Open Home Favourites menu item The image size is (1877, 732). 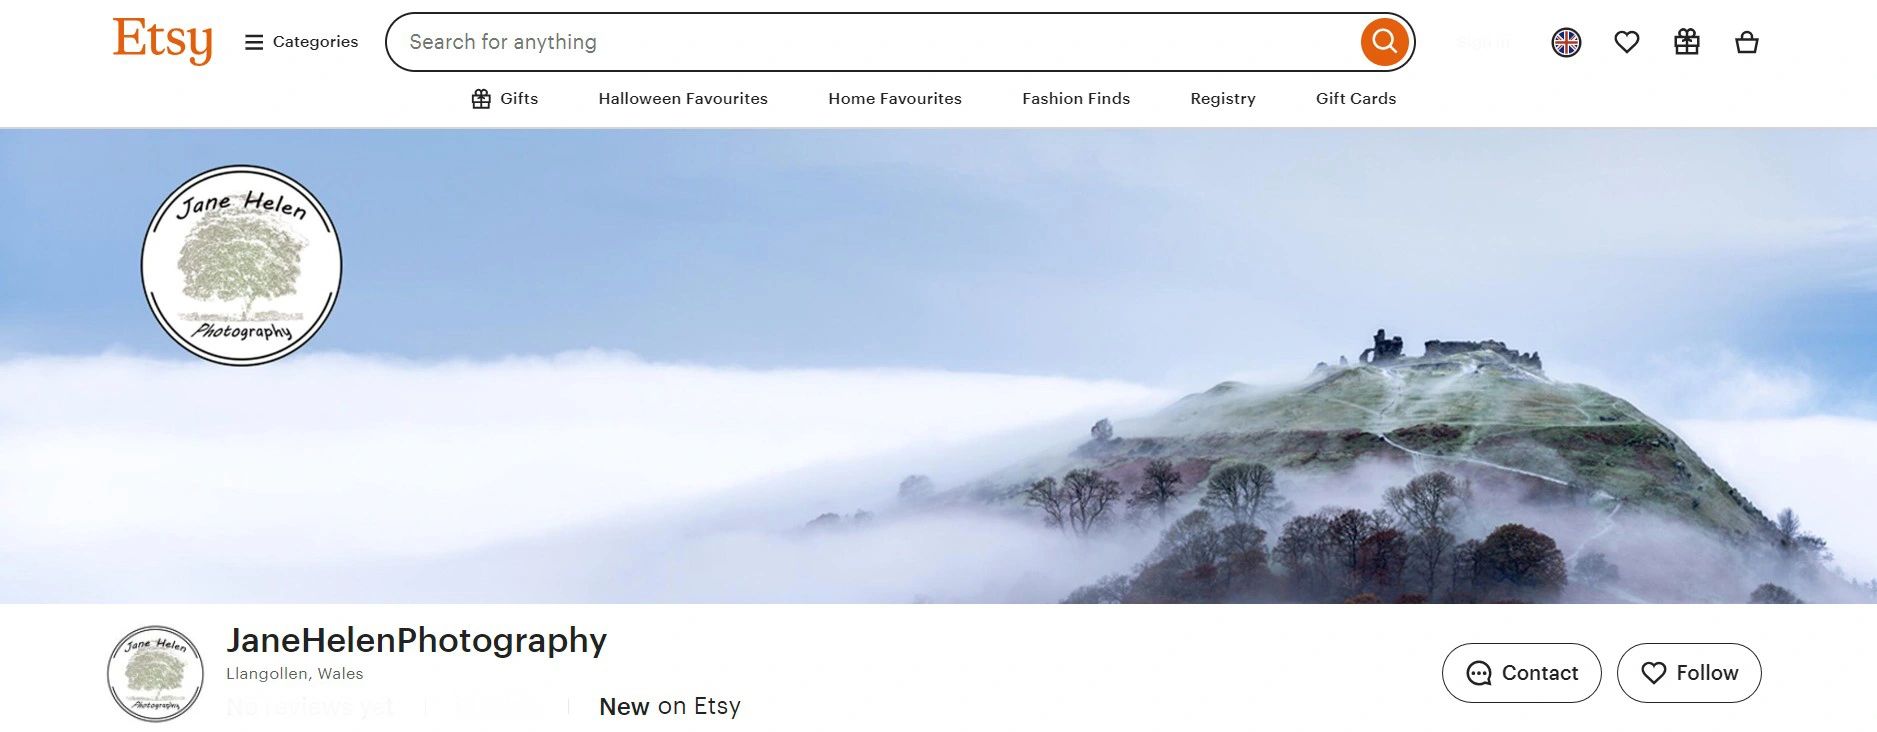pos(895,98)
